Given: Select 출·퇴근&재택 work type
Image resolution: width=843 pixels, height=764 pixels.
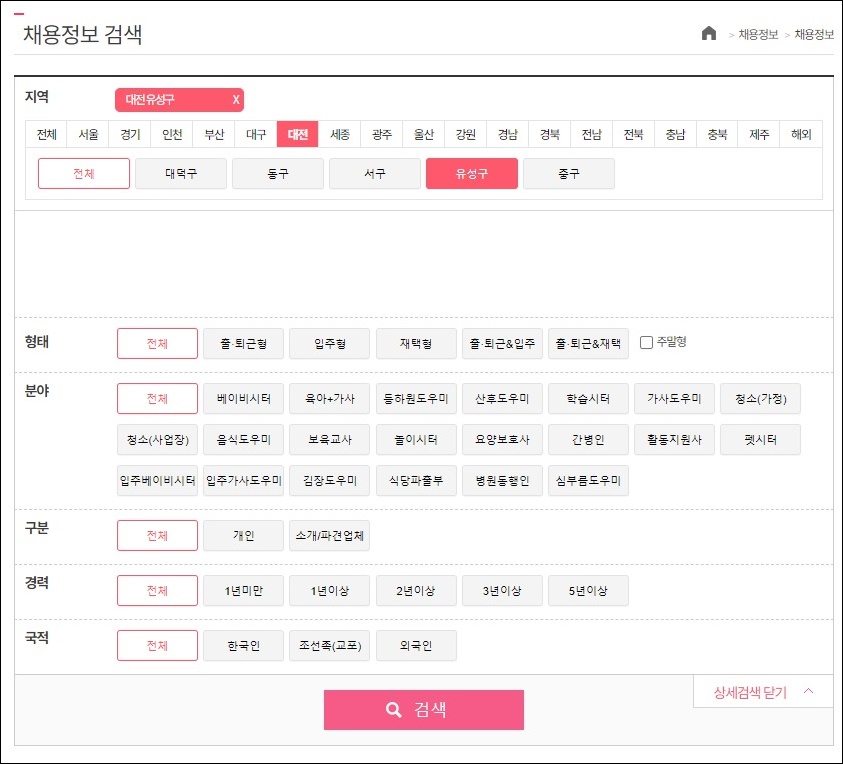Looking at the screenshot, I should tap(588, 344).
